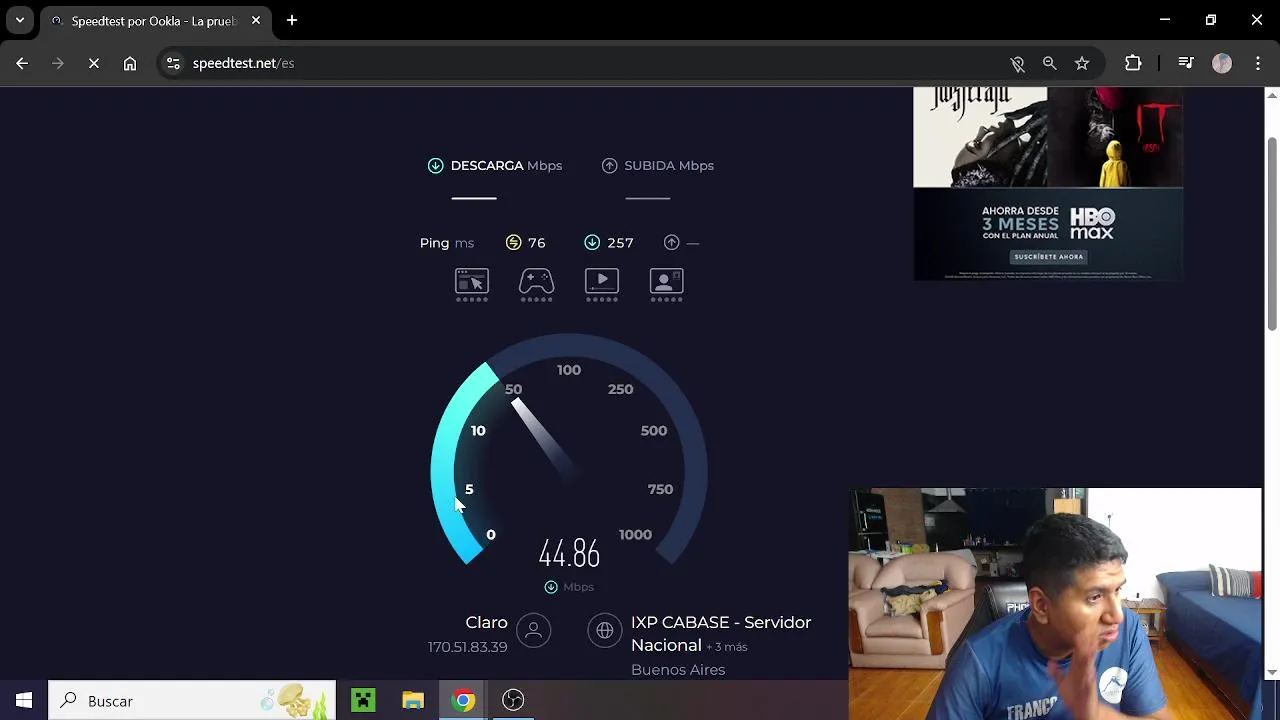Screen dimensions: 1280x720
Task: Open the page zoom magnifier icon
Action: 1049,63
